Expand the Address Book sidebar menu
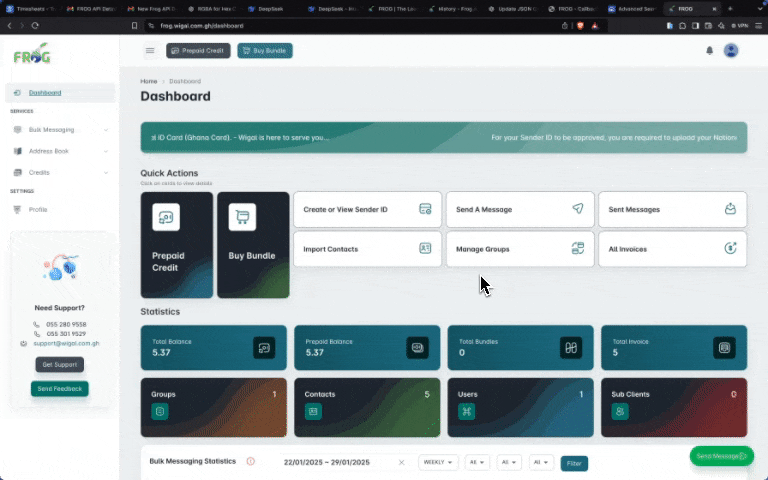The width and height of the screenshot is (768, 480). 60,151
